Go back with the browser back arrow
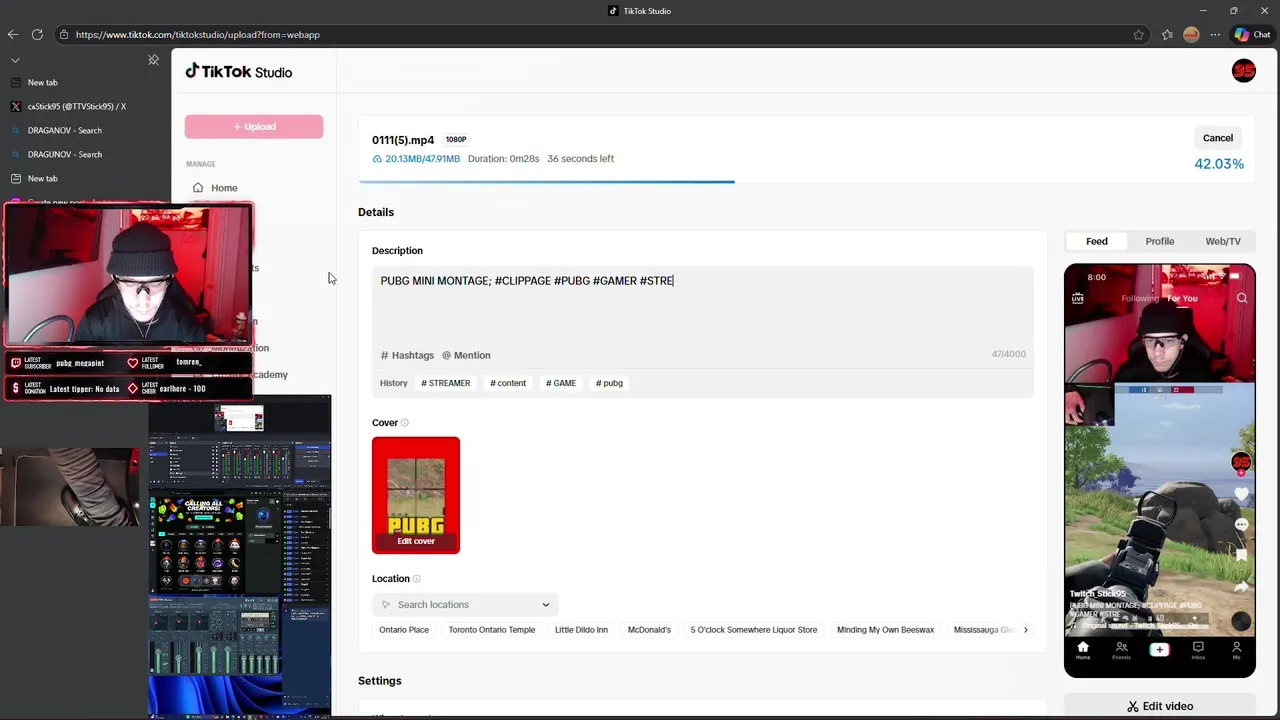 [x=13, y=34]
